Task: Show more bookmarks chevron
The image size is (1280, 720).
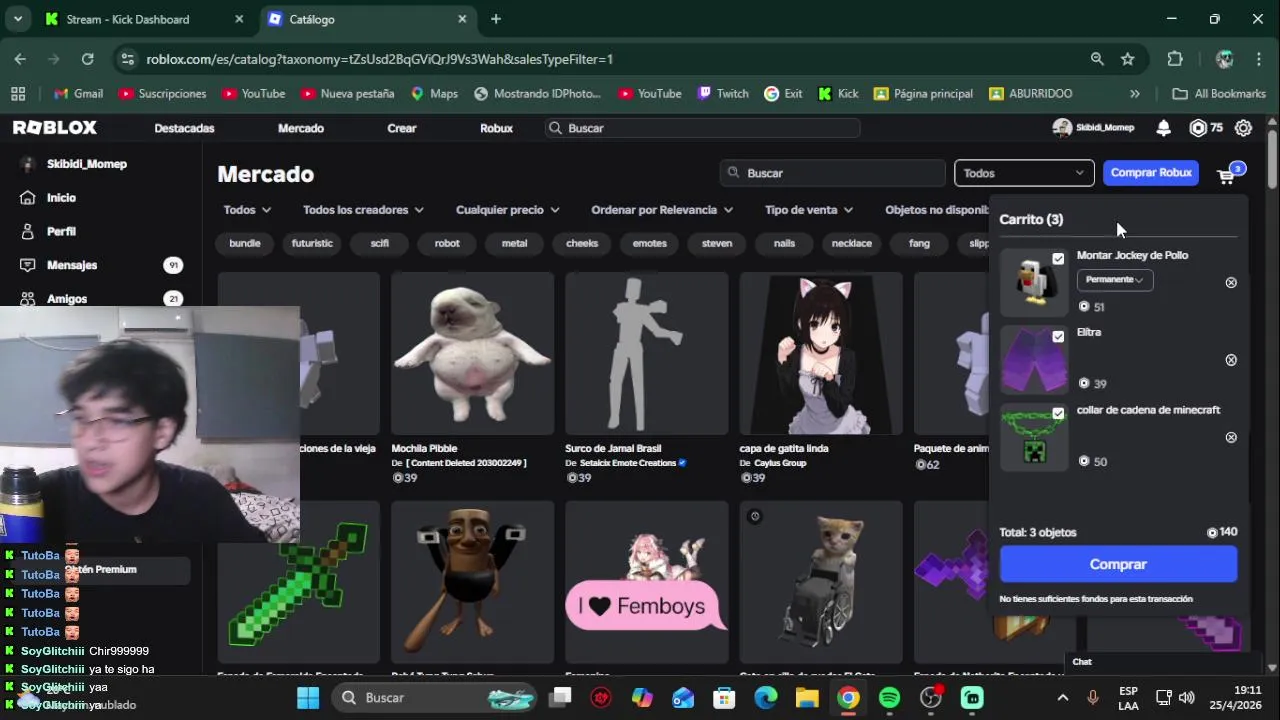Action: [x=1135, y=93]
